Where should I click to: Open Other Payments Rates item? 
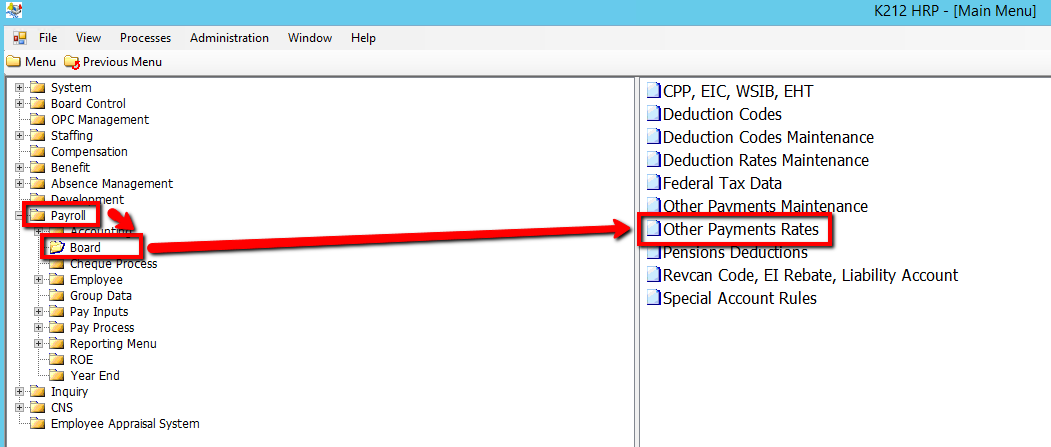(740, 230)
